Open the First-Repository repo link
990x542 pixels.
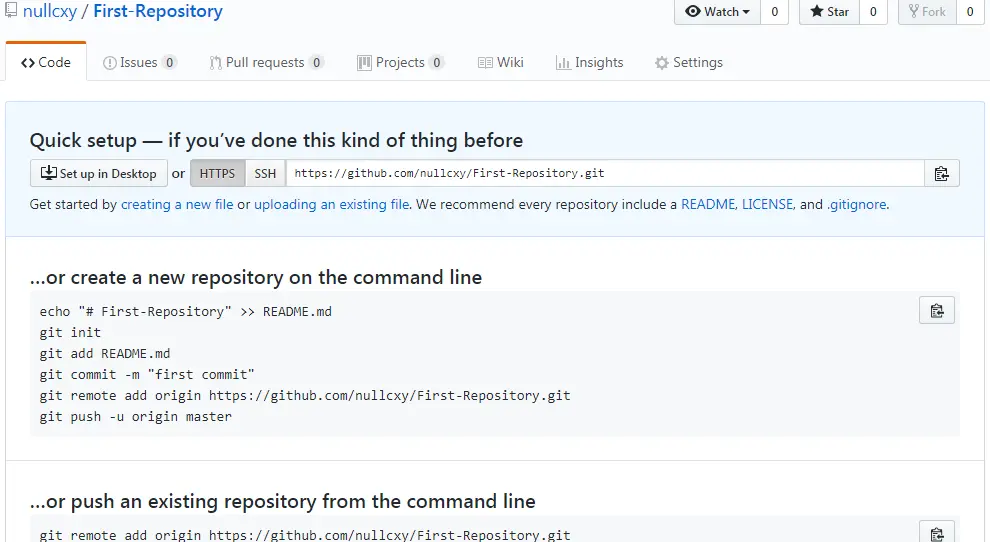coord(158,11)
